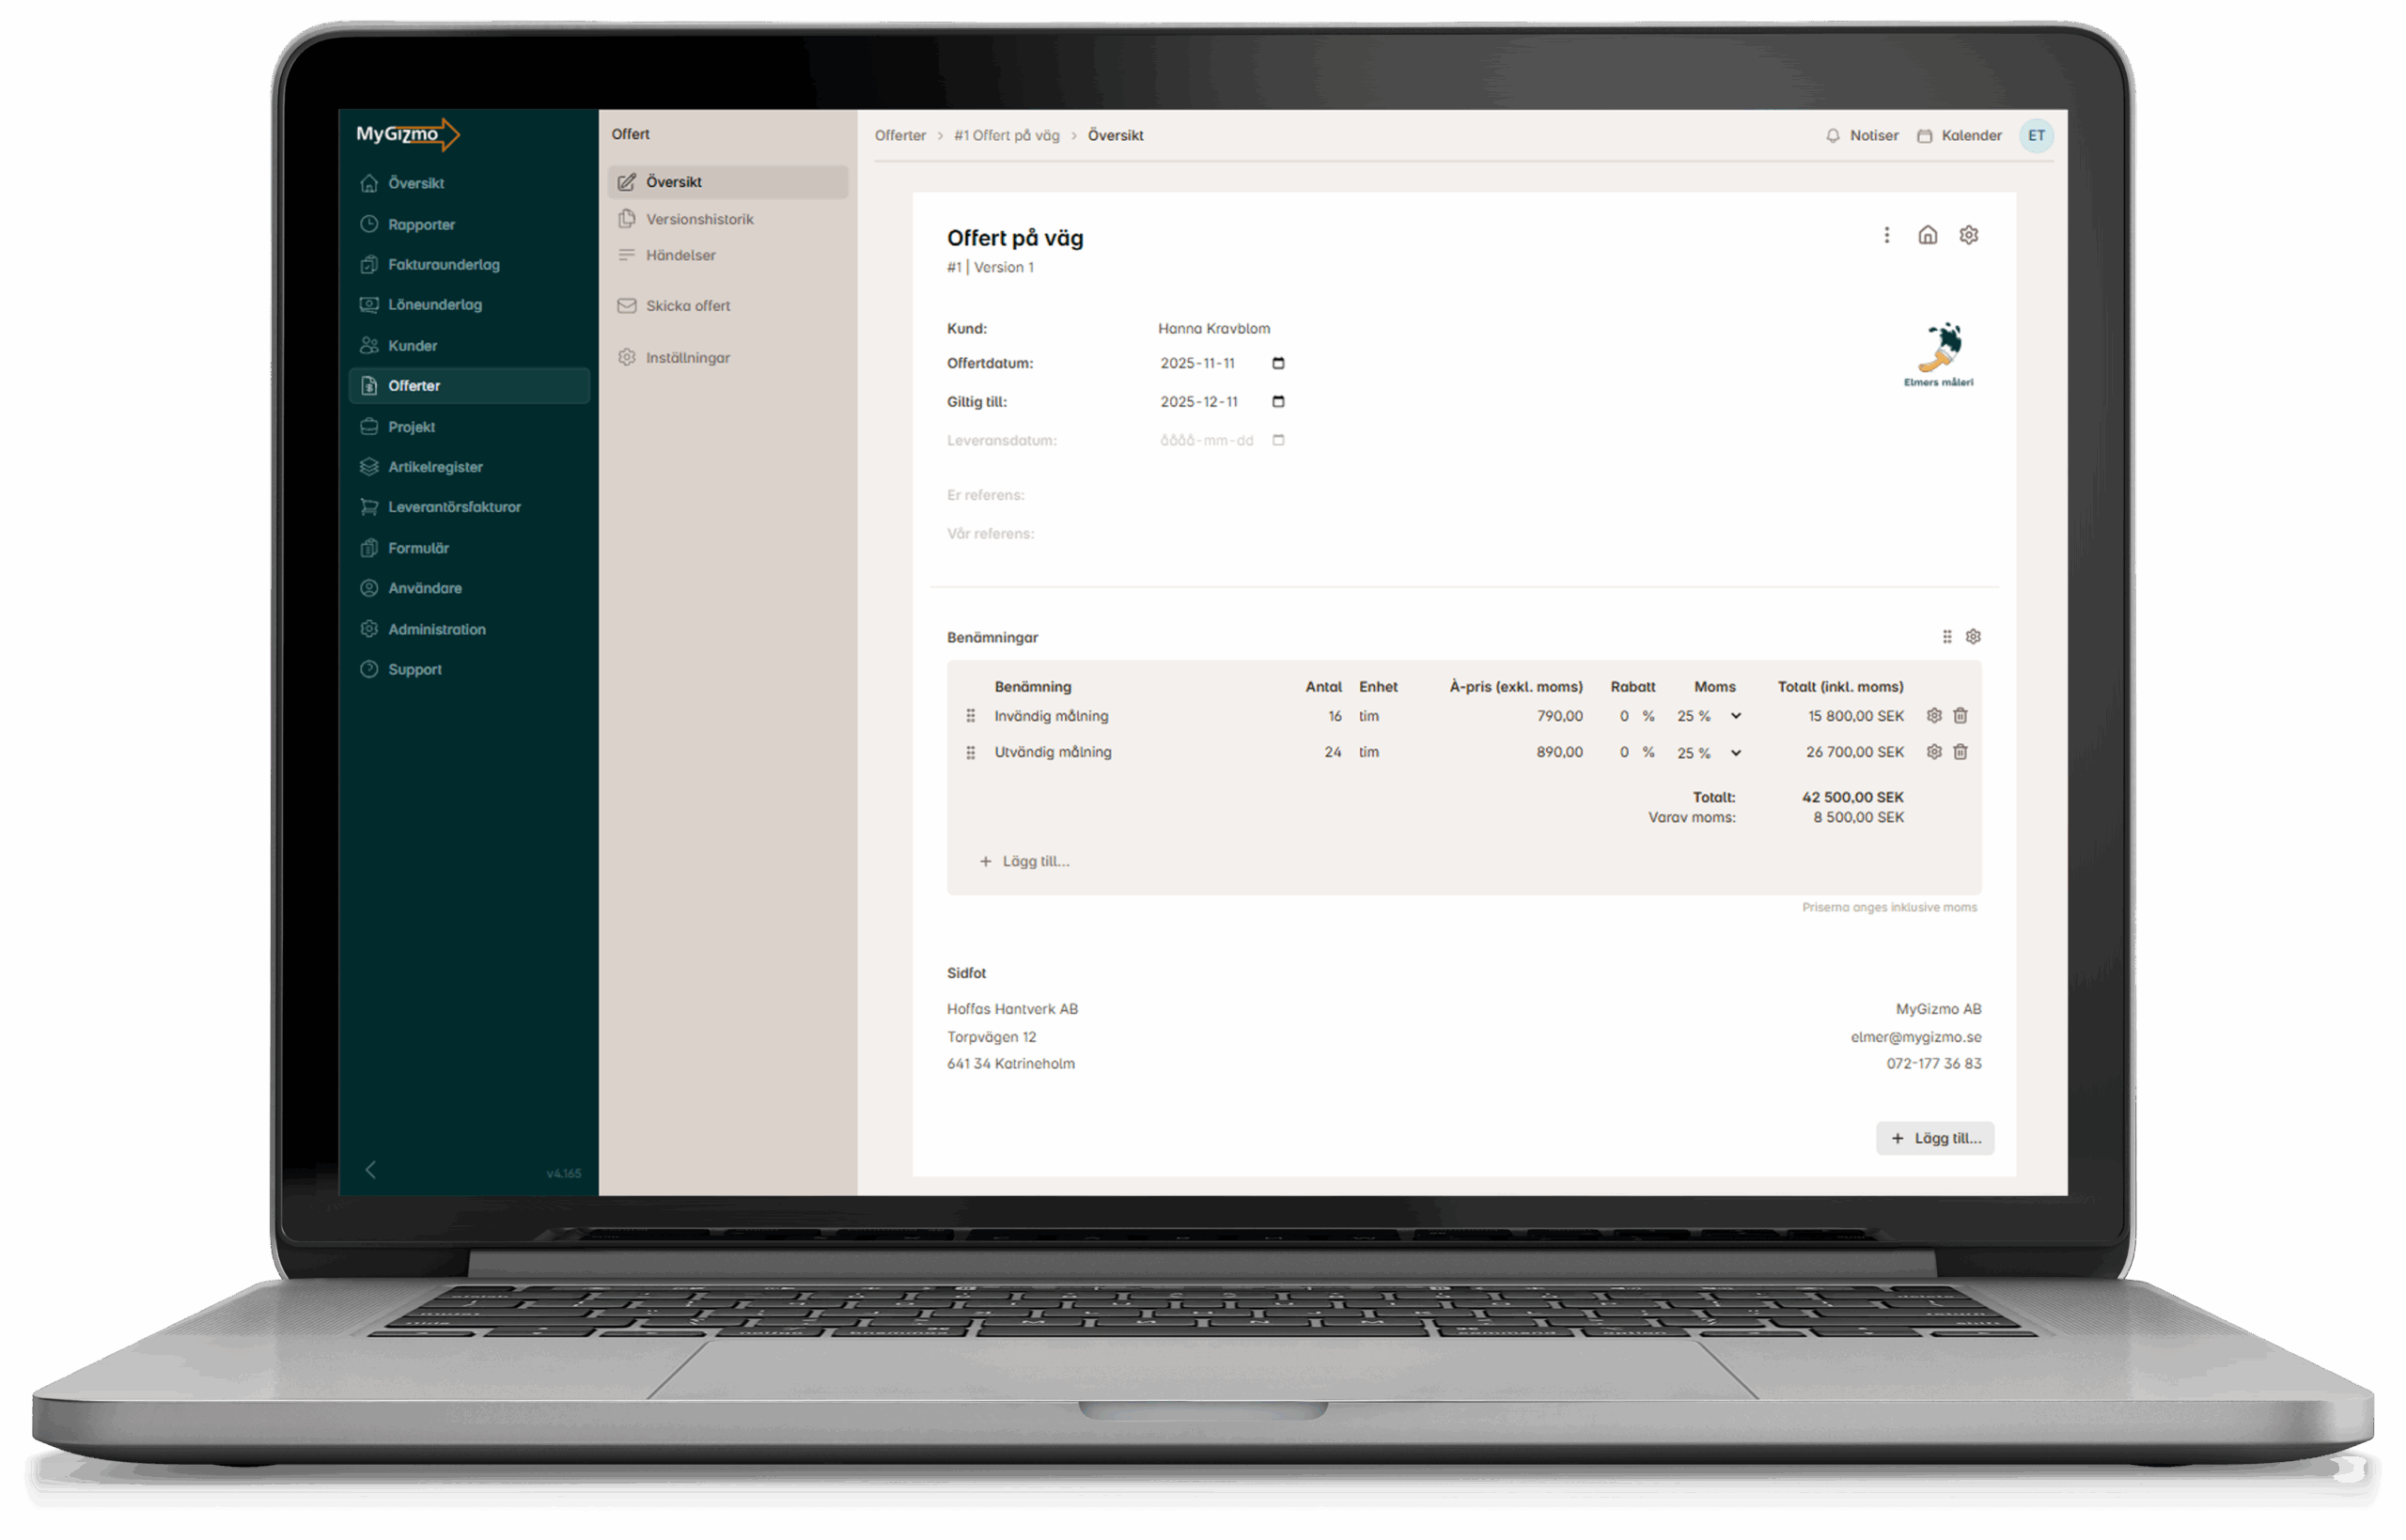Click Skicka offert in offer menu
2406x1540 pixels.
click(687, 306)
